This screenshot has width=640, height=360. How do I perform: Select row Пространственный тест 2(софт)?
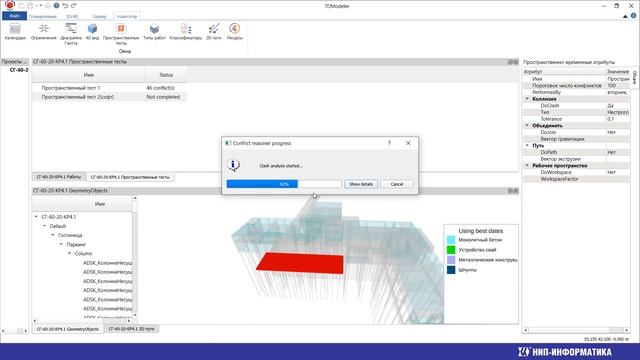(109, 97)
